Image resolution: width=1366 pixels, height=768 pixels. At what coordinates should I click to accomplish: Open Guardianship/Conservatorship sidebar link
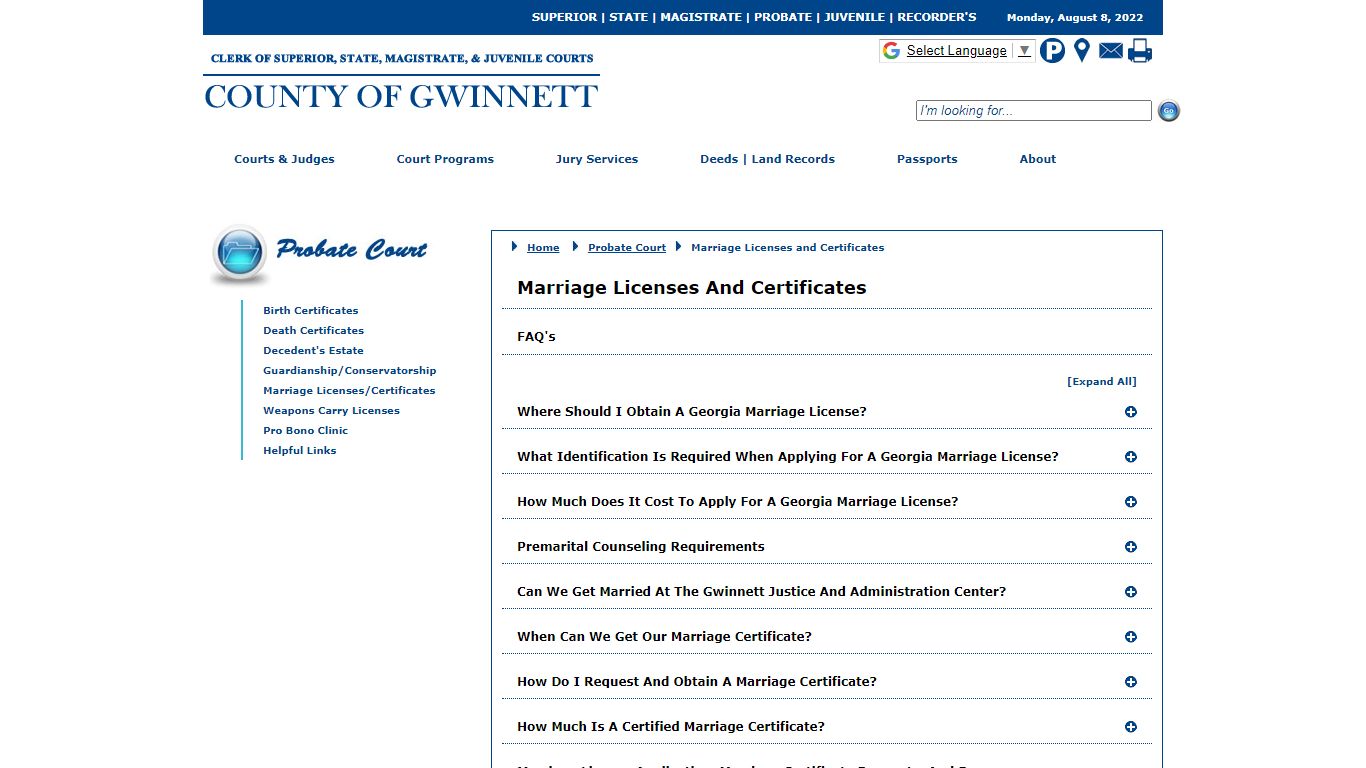(350, 371)
